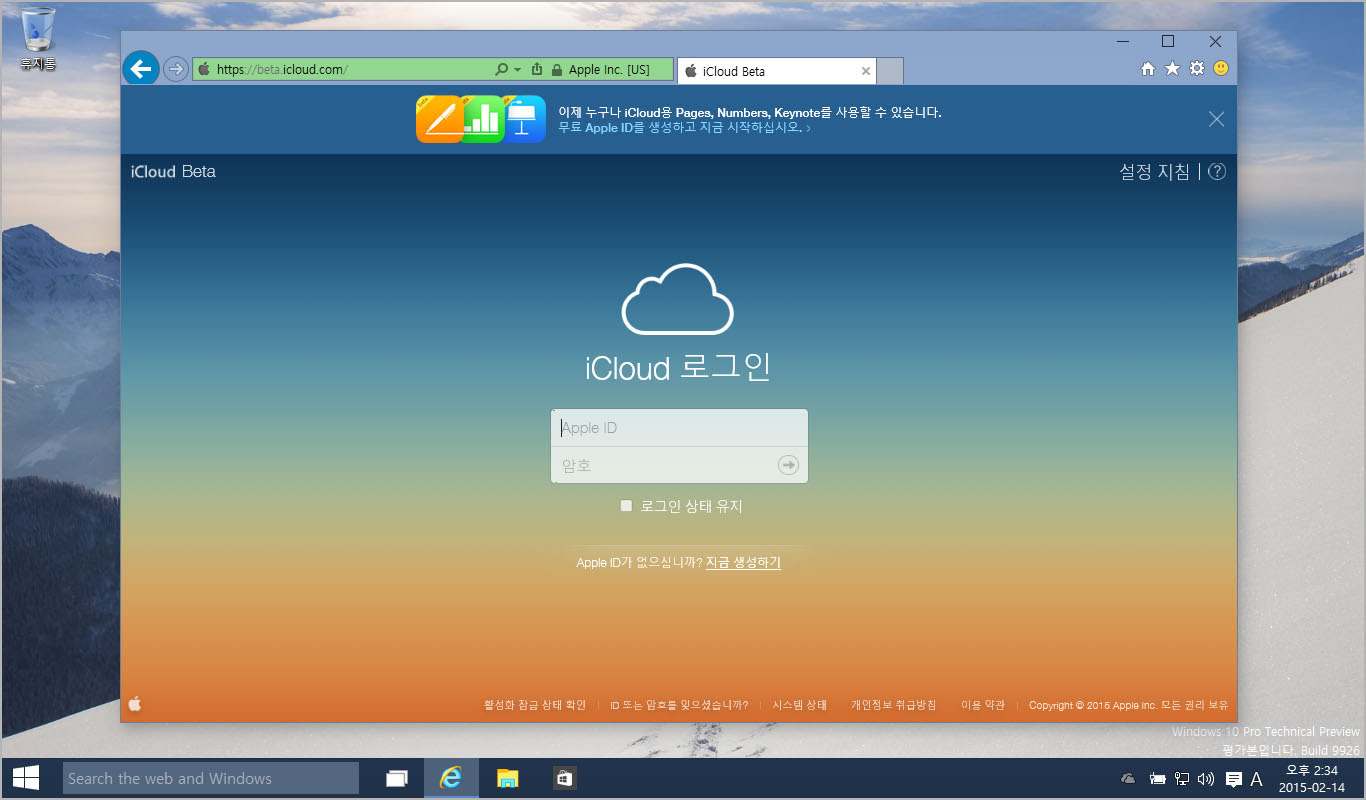Check the 로그인 상태 유지 checkbox
Image resolution: width=1366 pixels, height=800 pixels.
click(627, 506)
